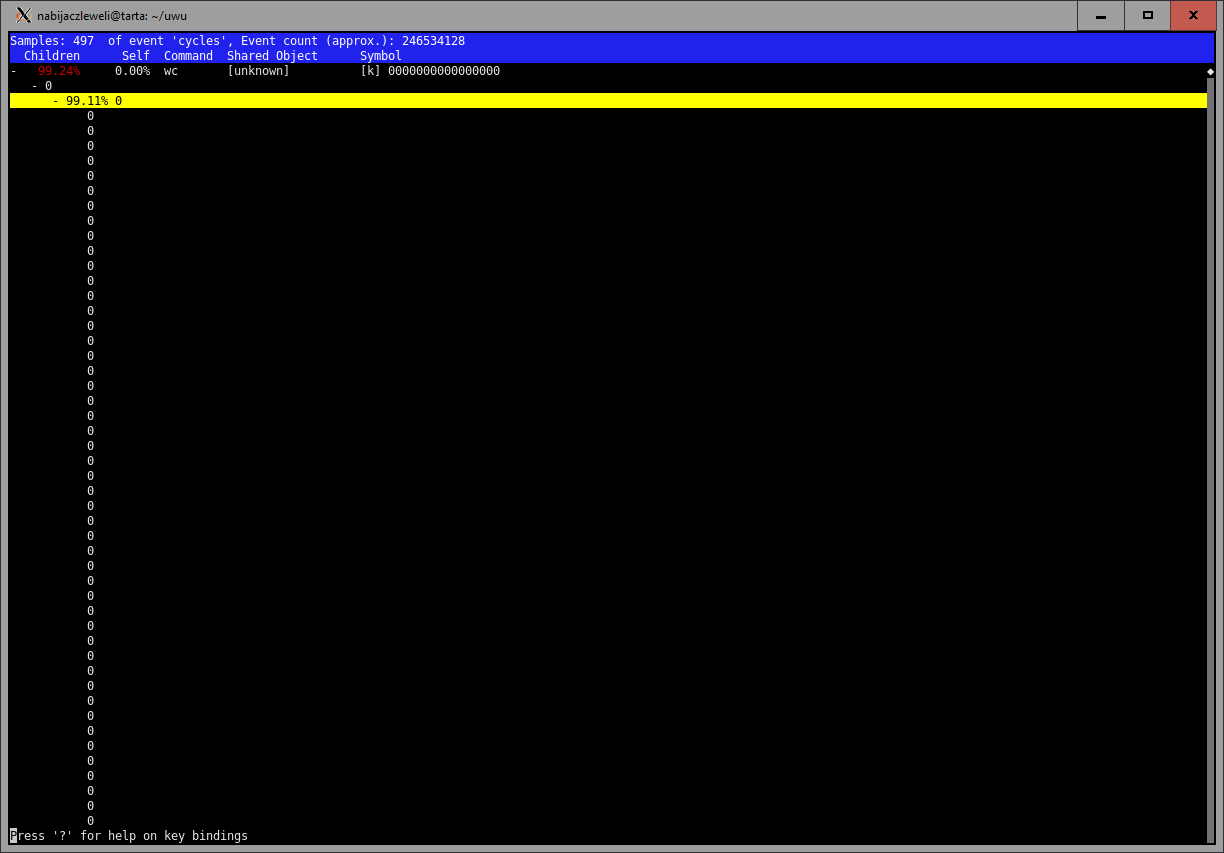Maximize the terminal window
This screenshot has height=853, width=1224.
coord(1147,15)
